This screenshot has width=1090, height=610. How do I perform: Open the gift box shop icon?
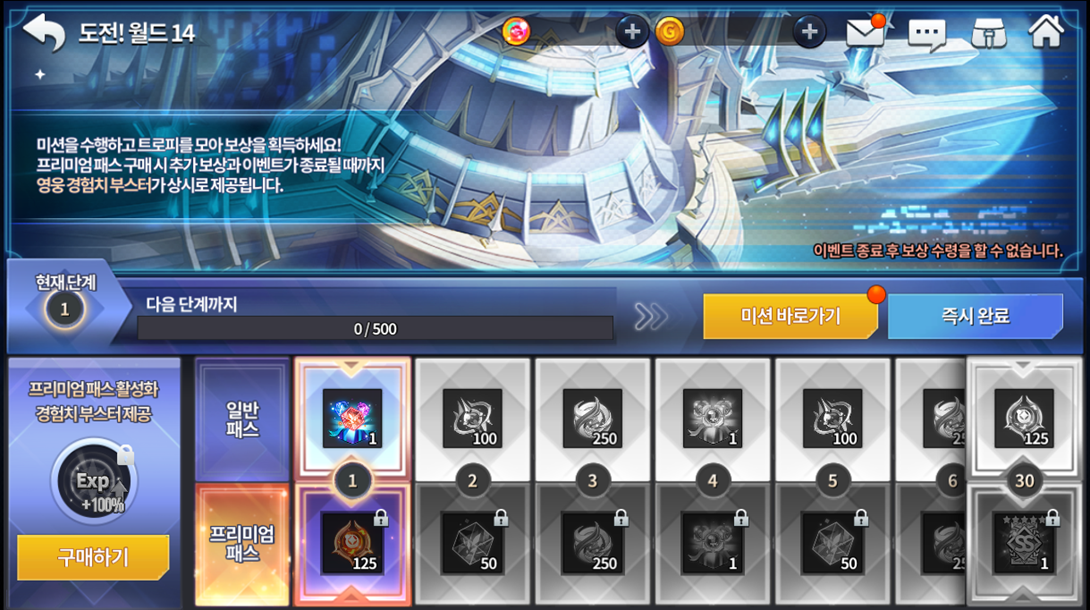(x=989, y=32)
